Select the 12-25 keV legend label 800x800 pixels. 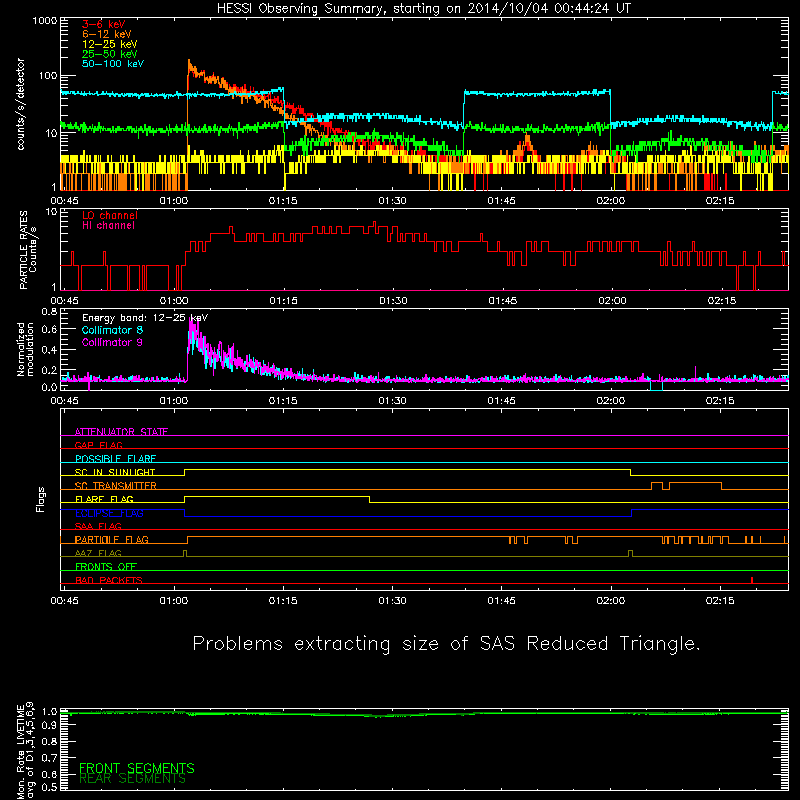pos(110,44)
